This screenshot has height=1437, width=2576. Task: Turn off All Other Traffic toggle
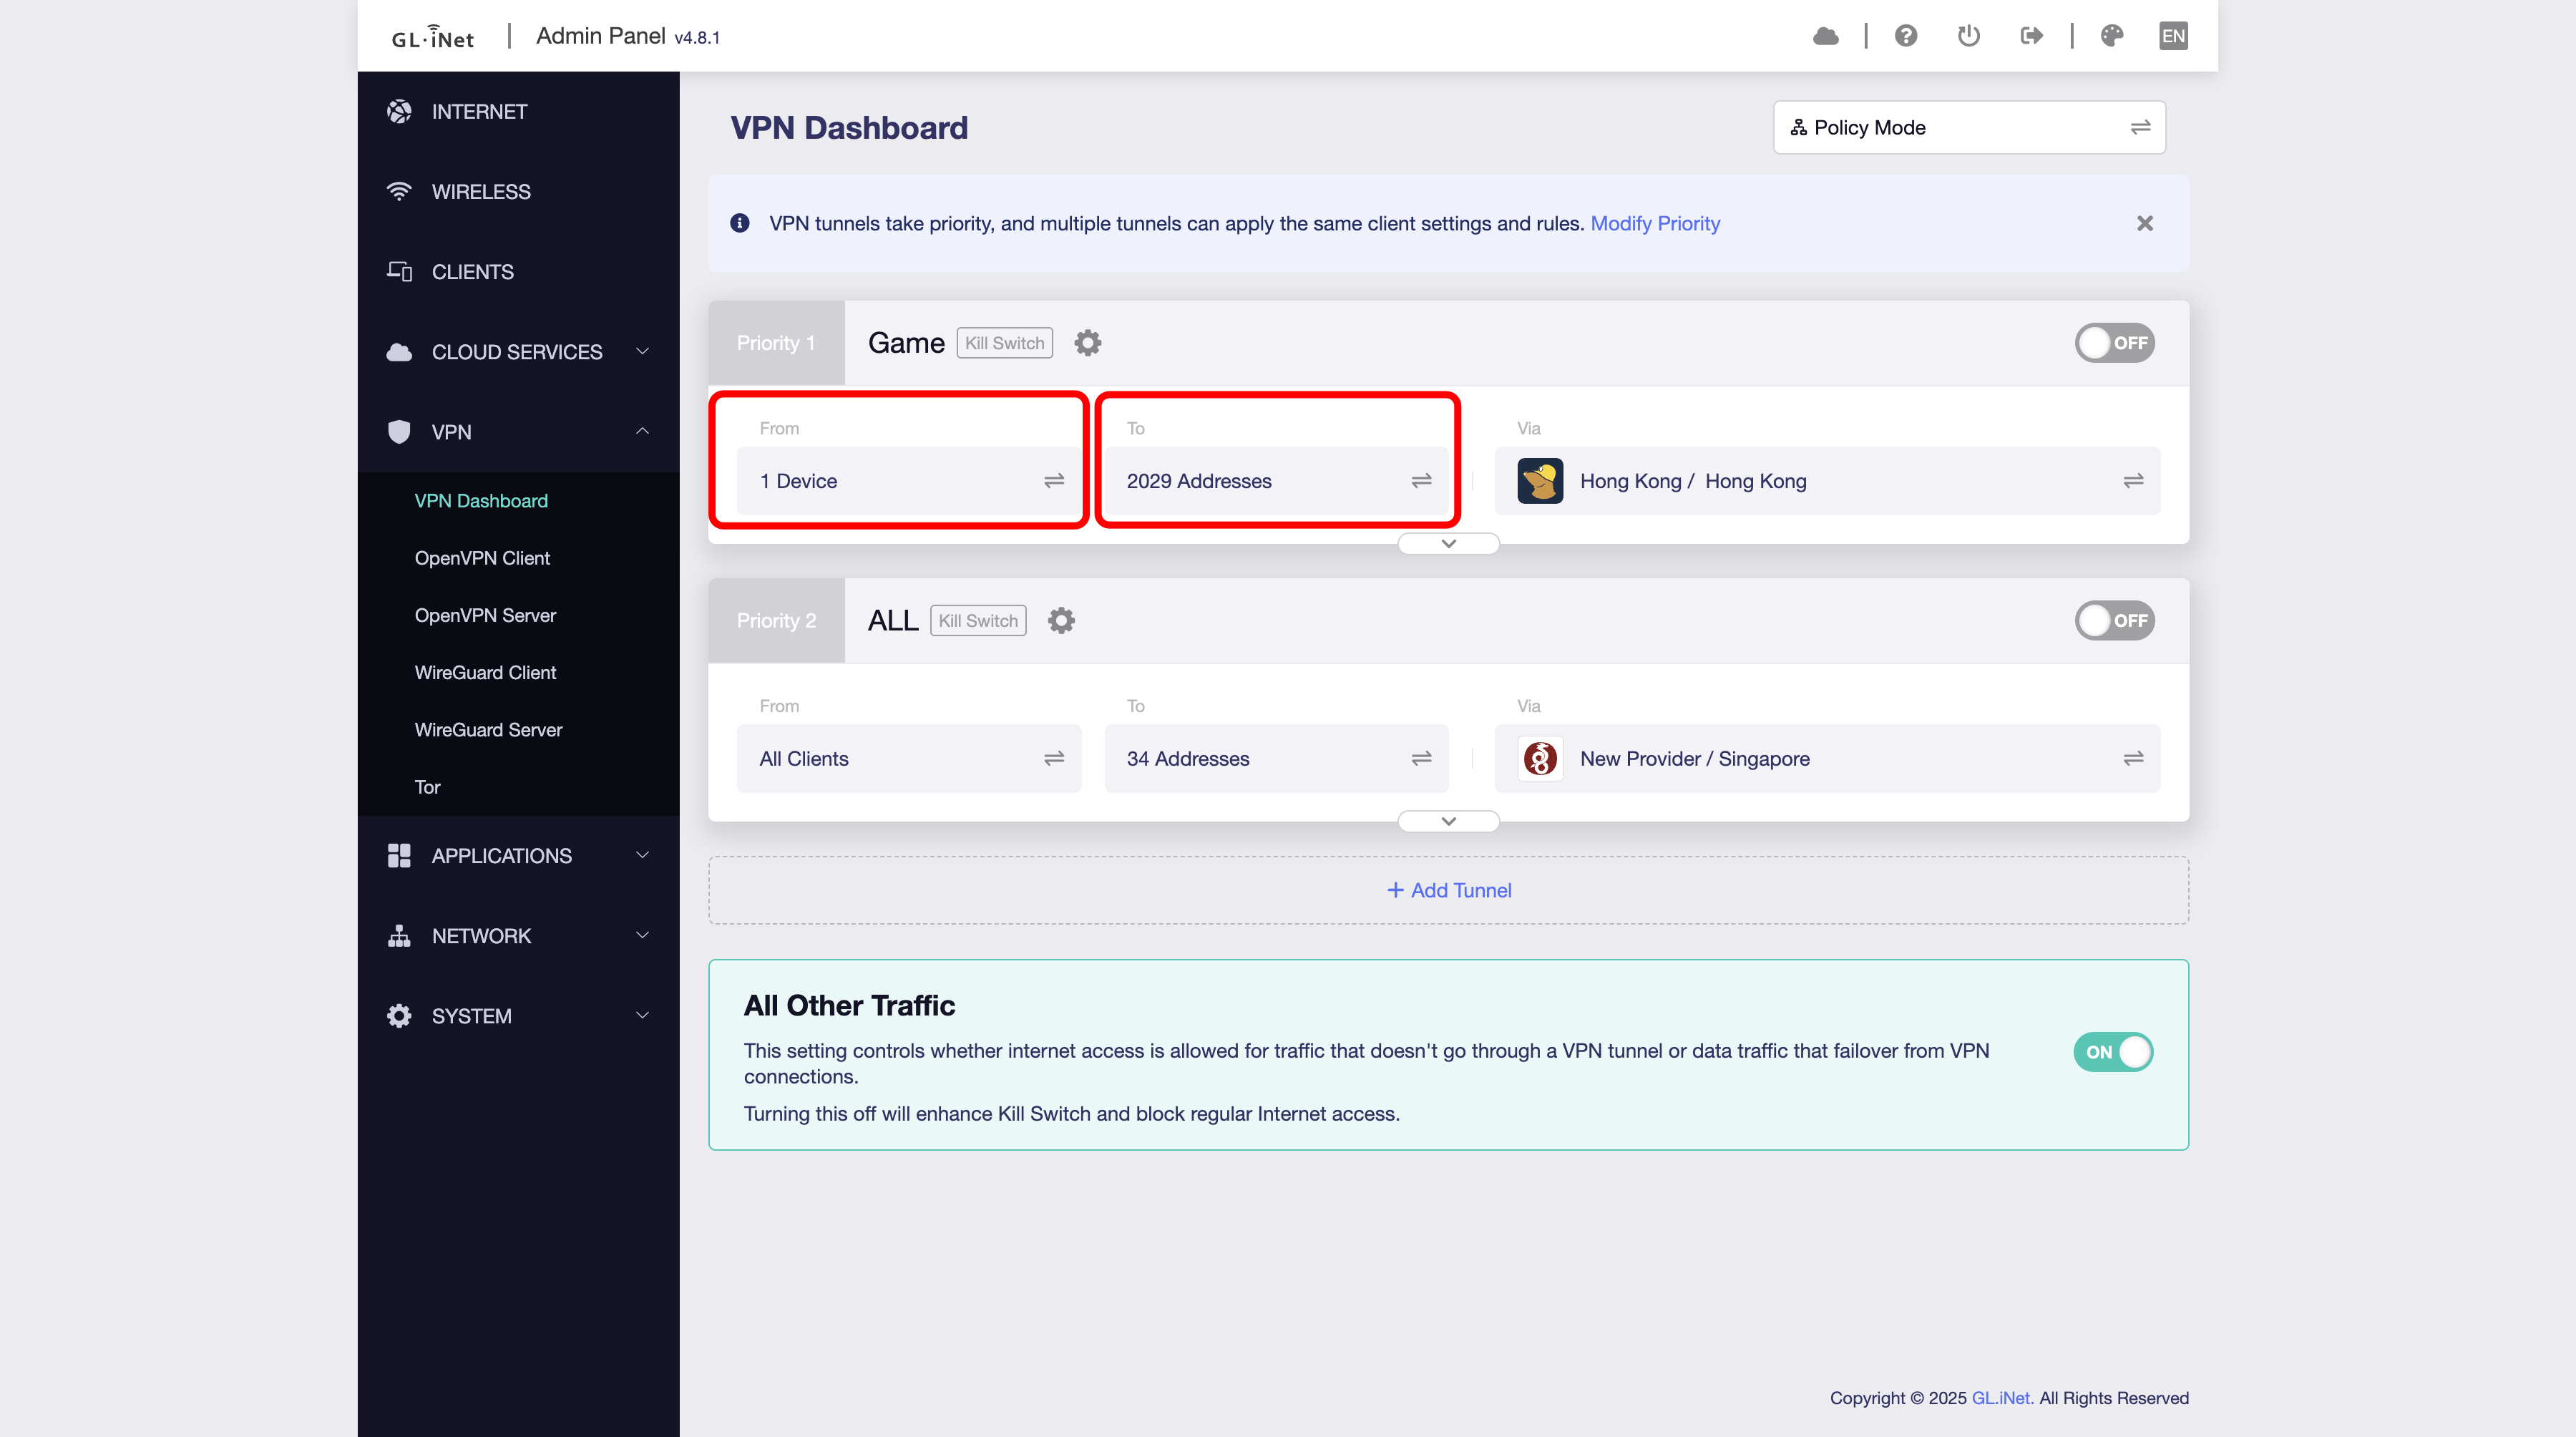pos(2112,1052)
